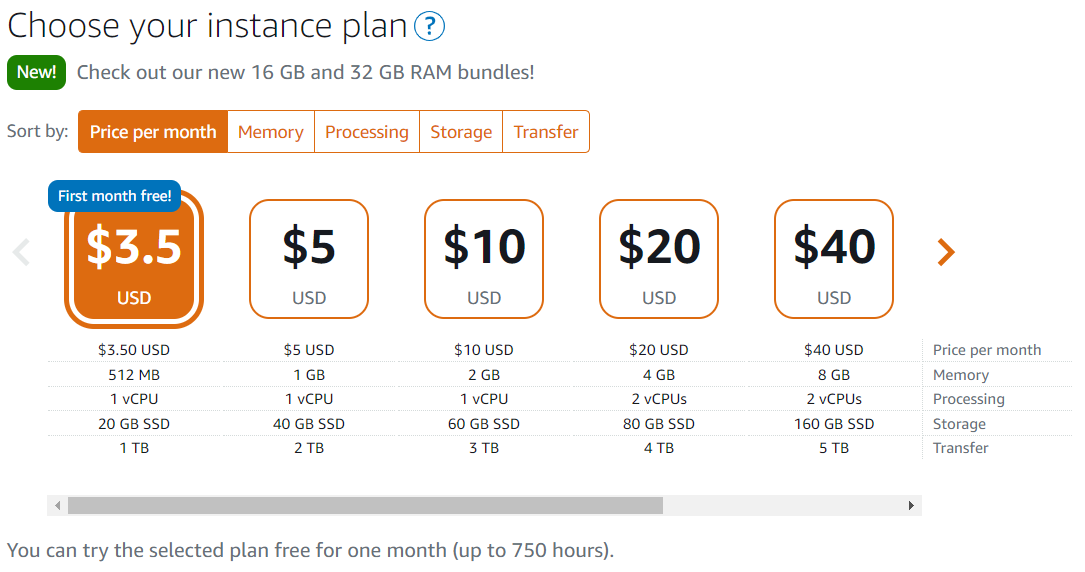This screenshot has width=1085, height=572.
Task: Sort plans by Transfer
Action: pos(546,132)
